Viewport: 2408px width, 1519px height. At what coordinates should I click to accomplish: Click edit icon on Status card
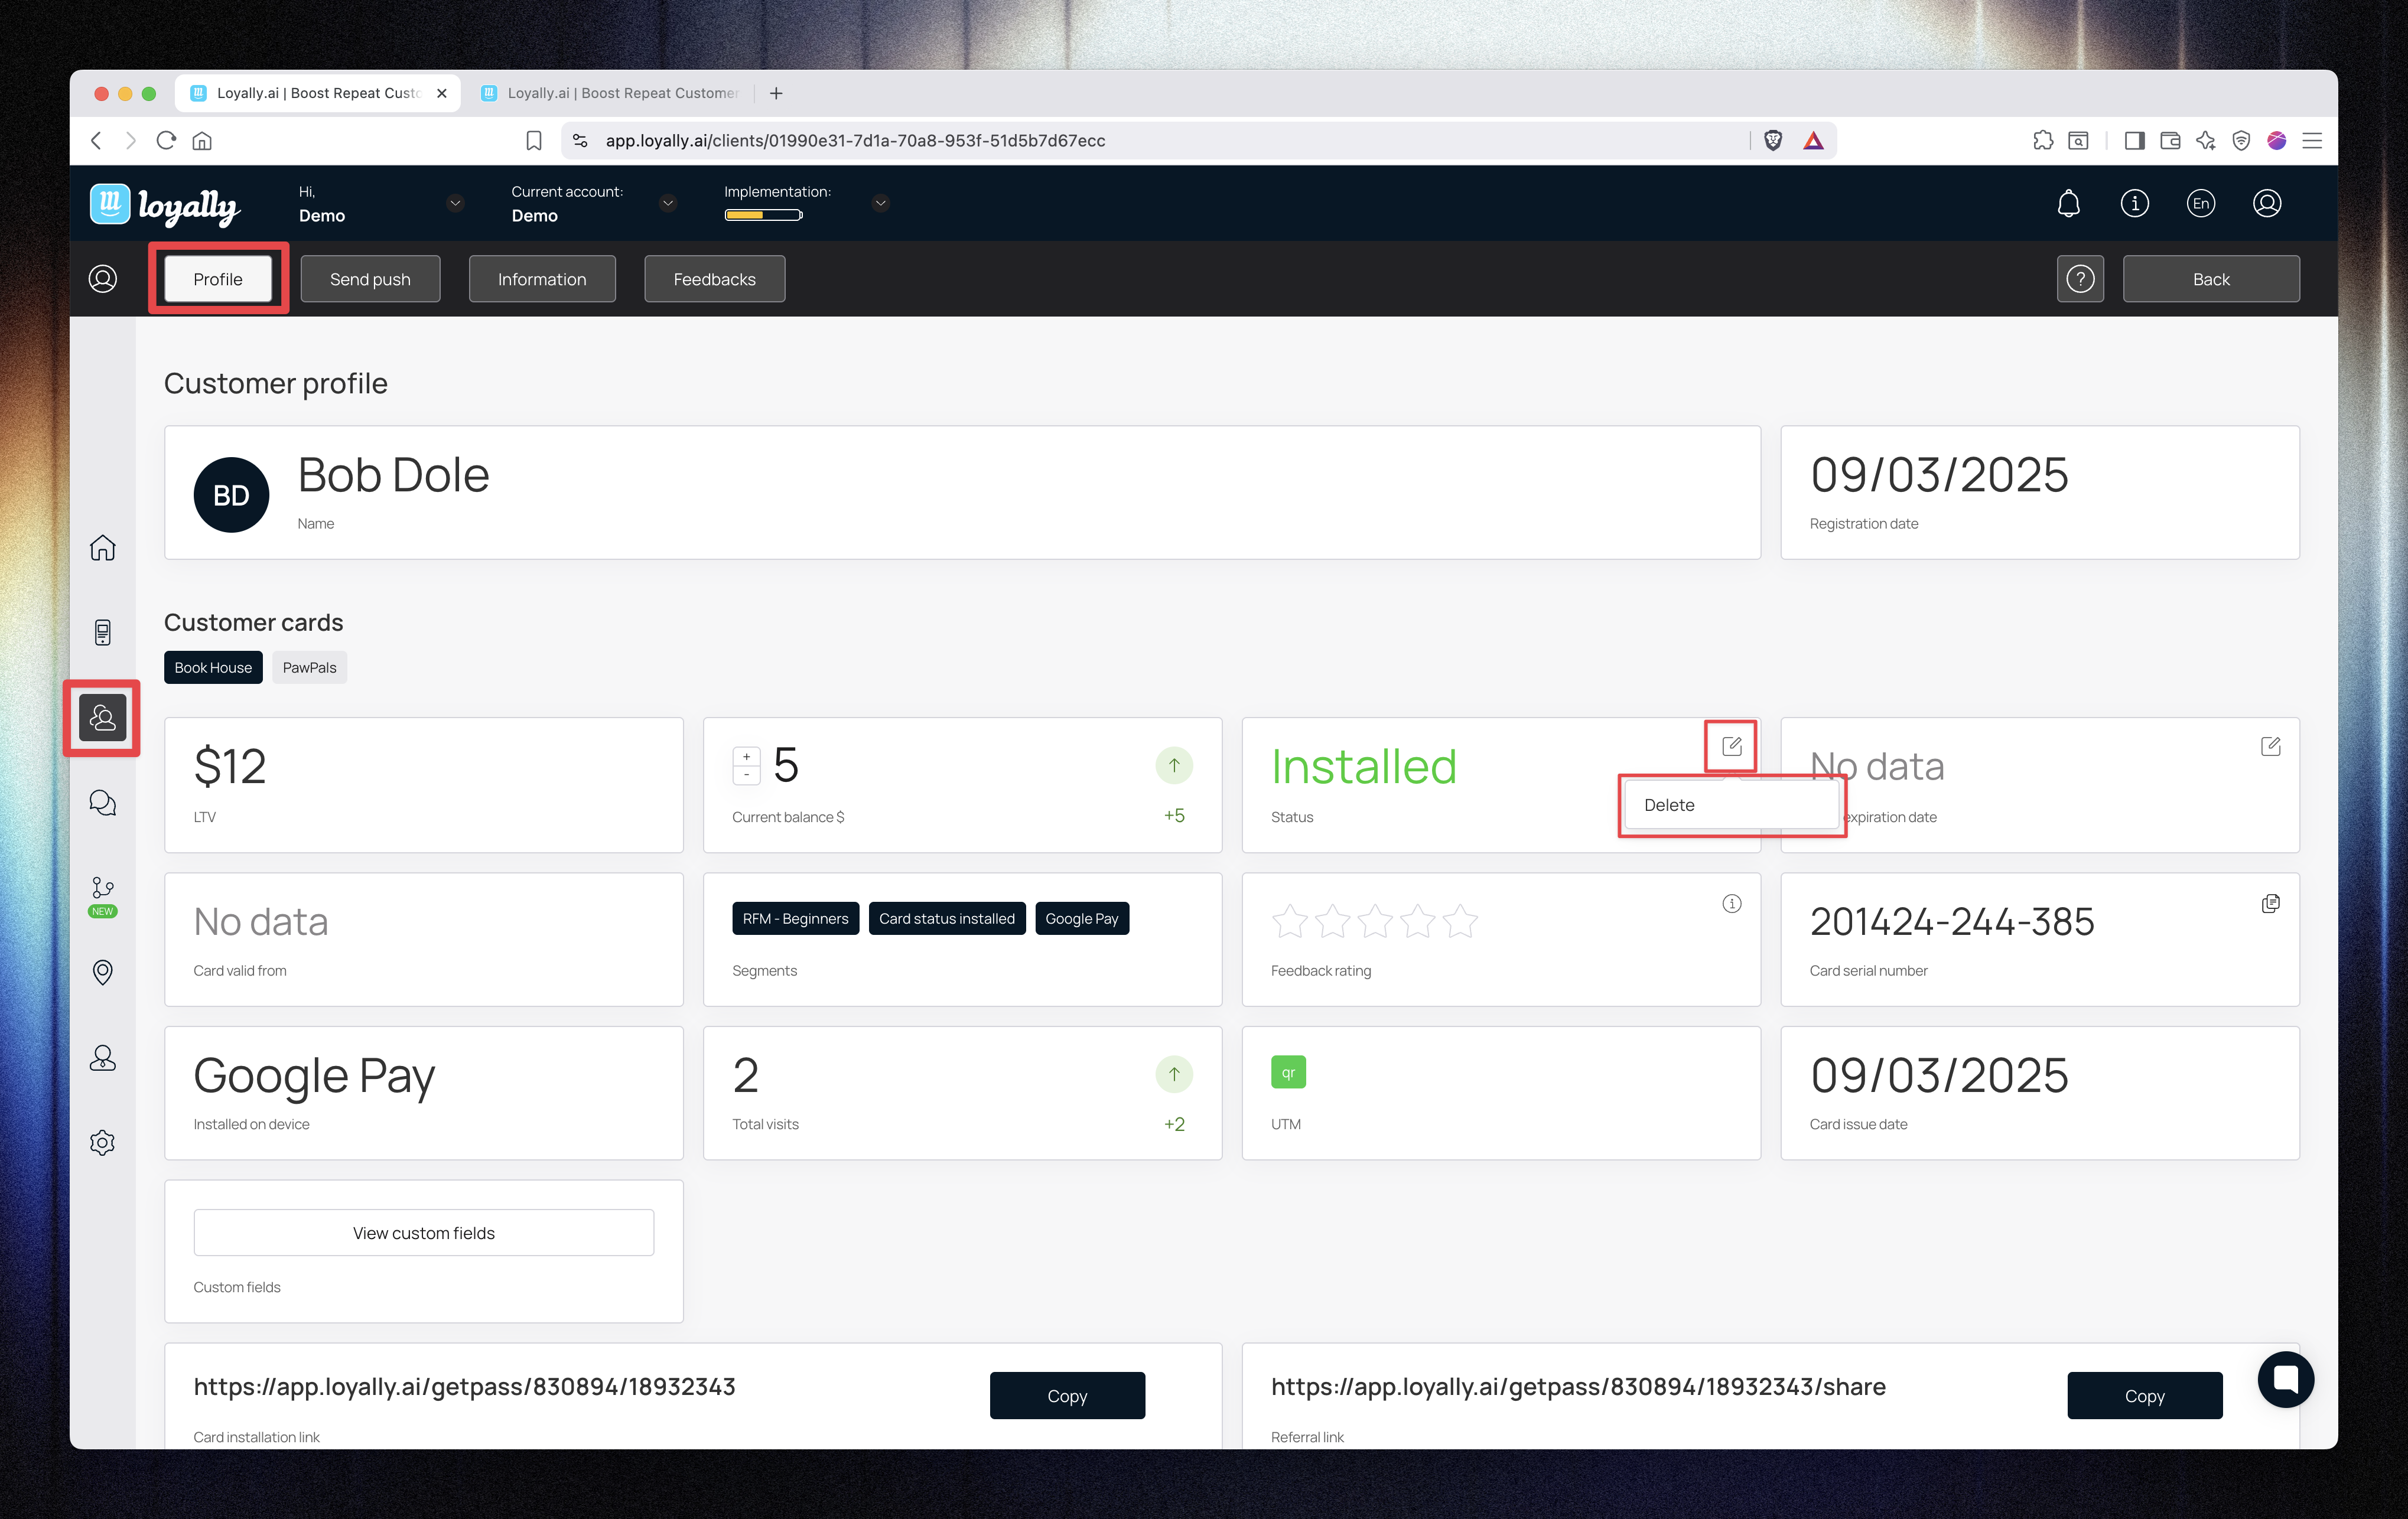coord(1731,746)
